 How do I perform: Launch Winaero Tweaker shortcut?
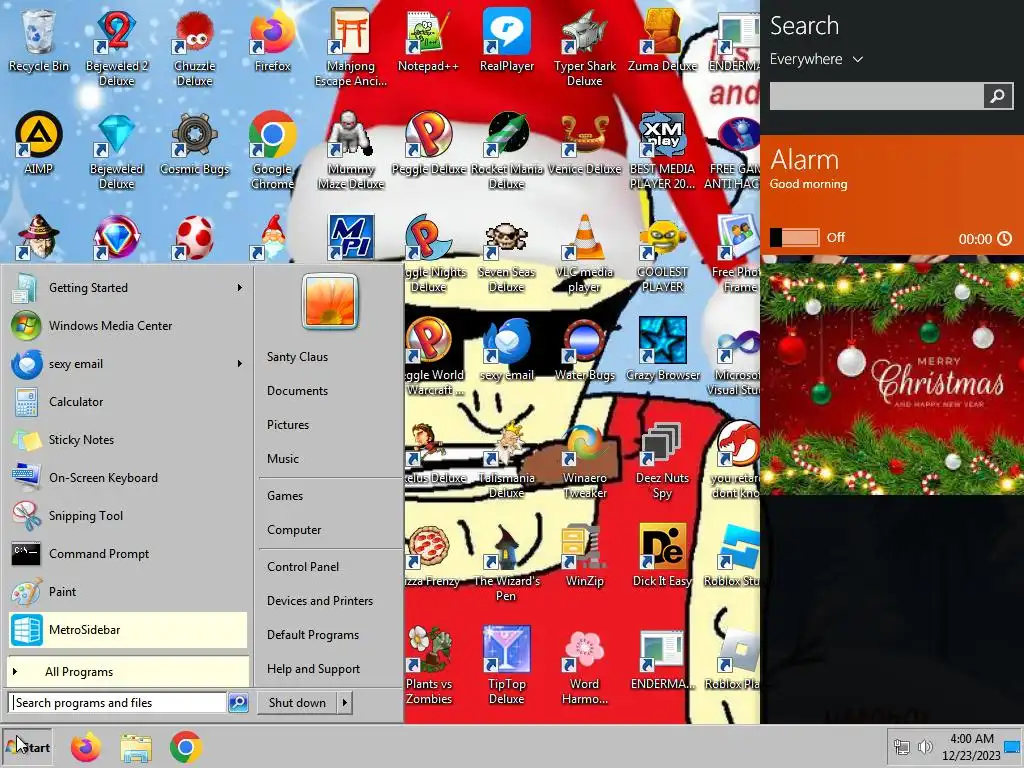(584, 461)
